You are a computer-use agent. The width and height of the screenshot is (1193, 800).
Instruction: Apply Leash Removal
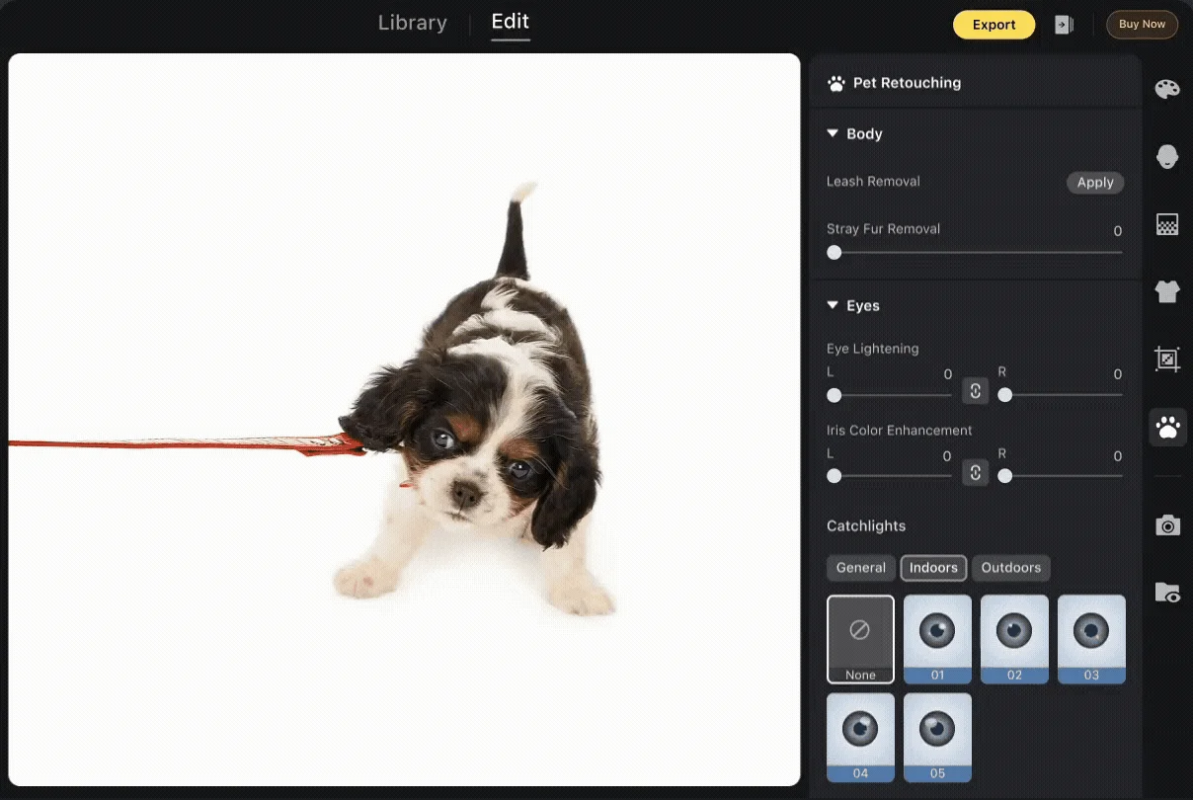(x=1094, y=182)
